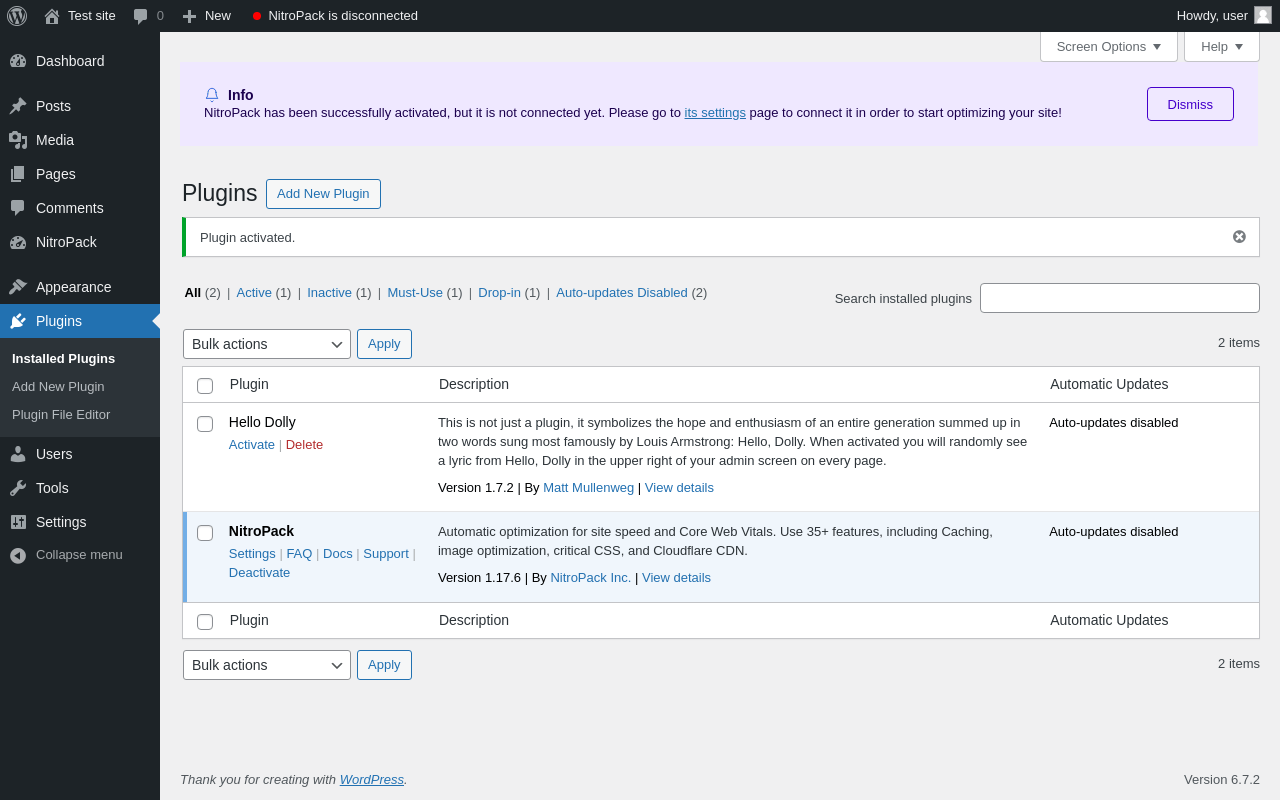The height and width of the screenshot is (800, 1280).
Task: Expand the Help panel
Action: pyautogui.click(x=1221, y=46)
